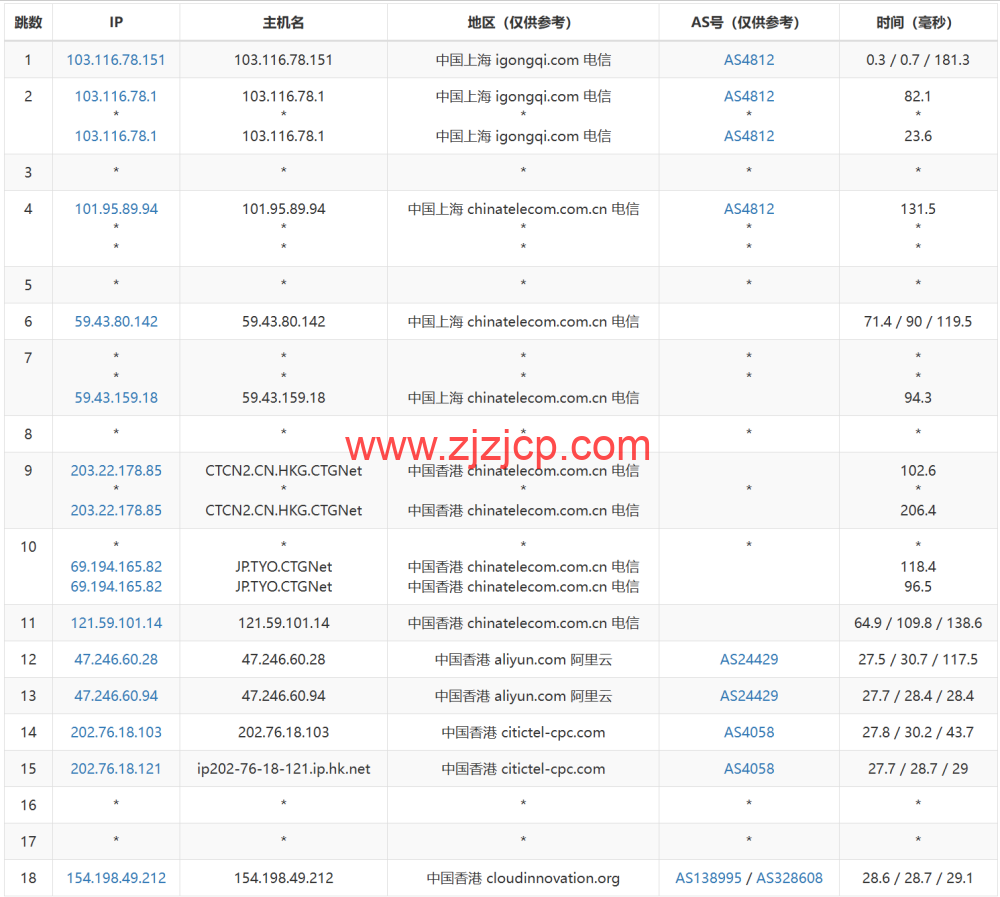Image resolution: width=1000 pixels, height=897 pixels.
Task: Select the 69.194.165.82 link in hop 10
Action: click(x=115, y=566)
